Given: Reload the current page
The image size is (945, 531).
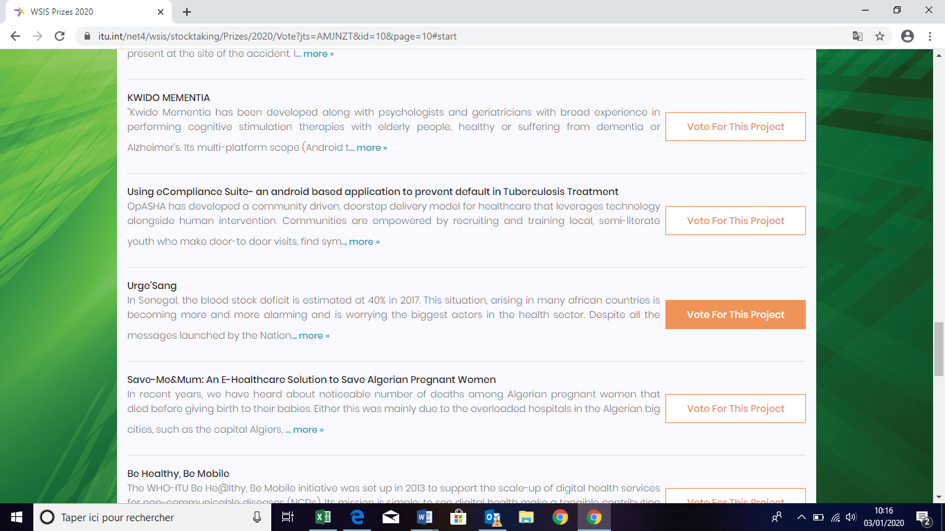Looking at the screenshot, I should click(60, 36).
